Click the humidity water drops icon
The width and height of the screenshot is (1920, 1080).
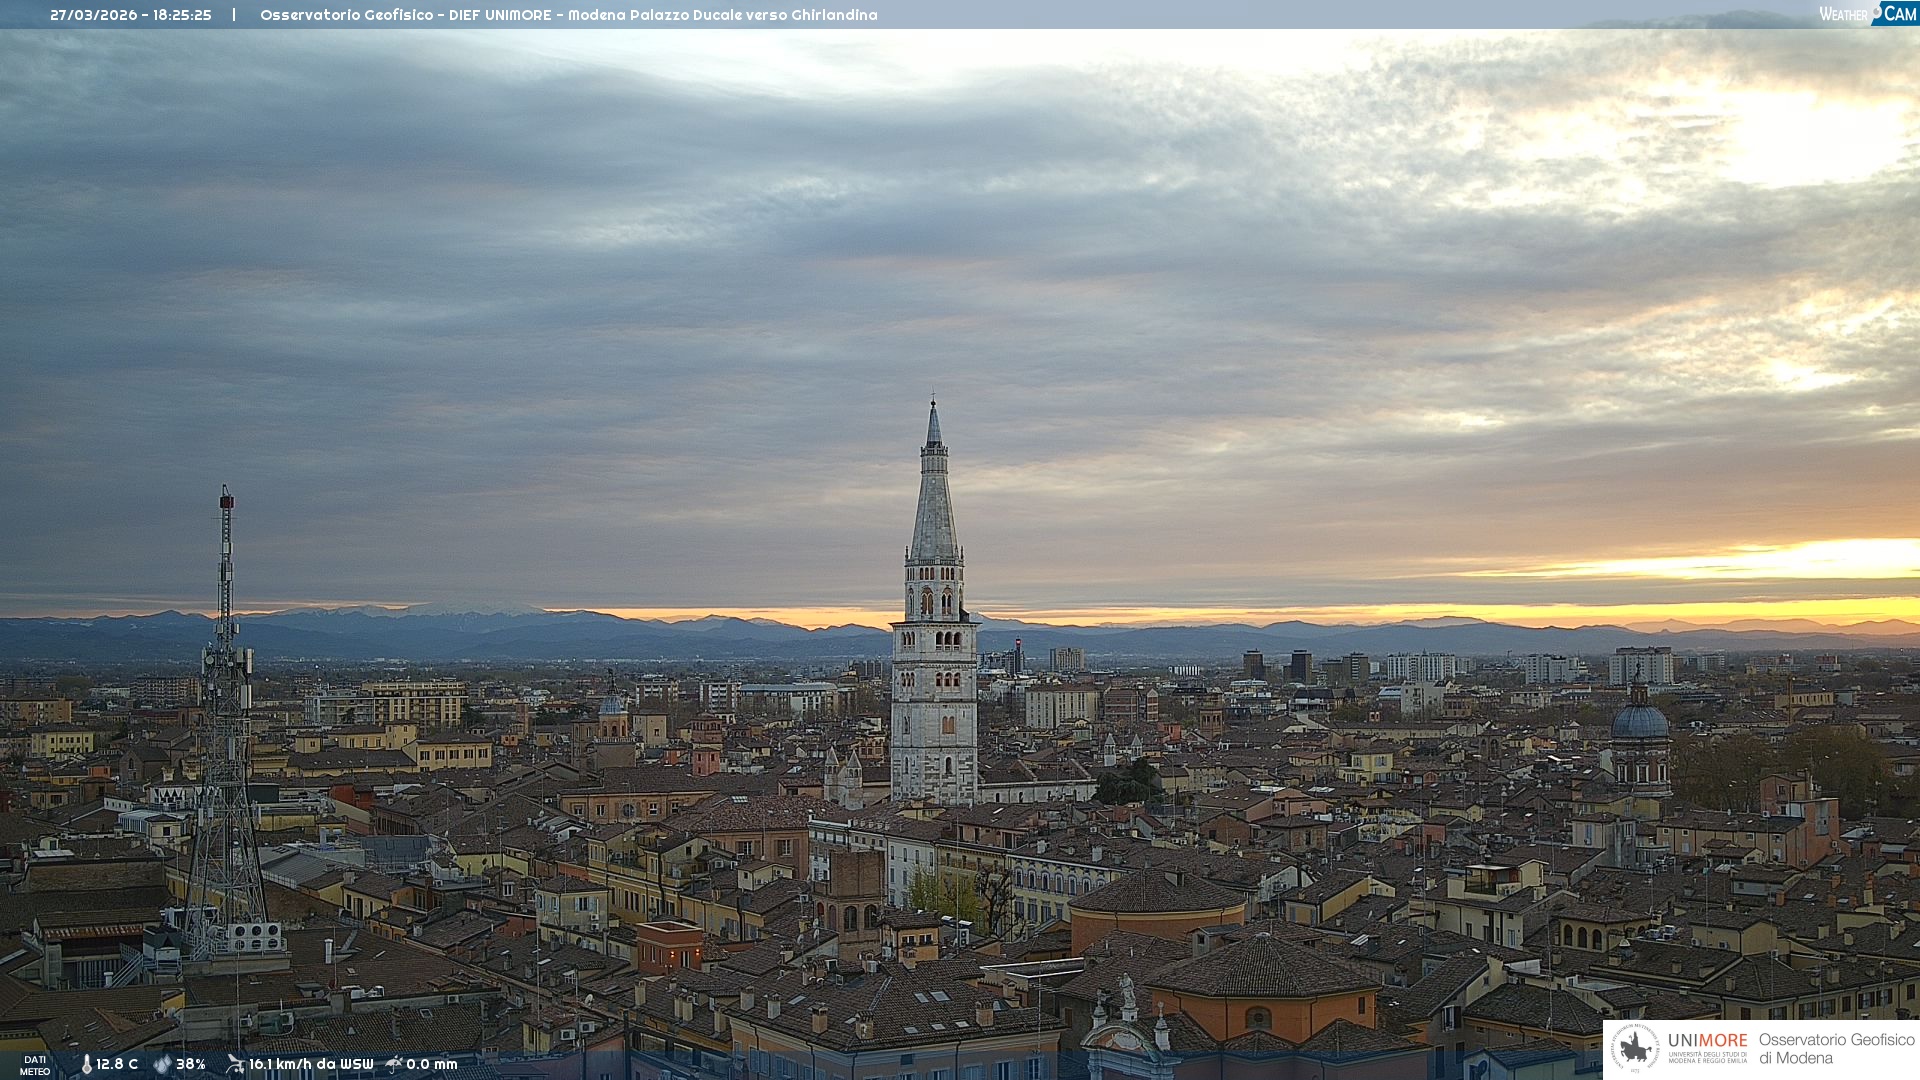click(x=162, y=1064)
